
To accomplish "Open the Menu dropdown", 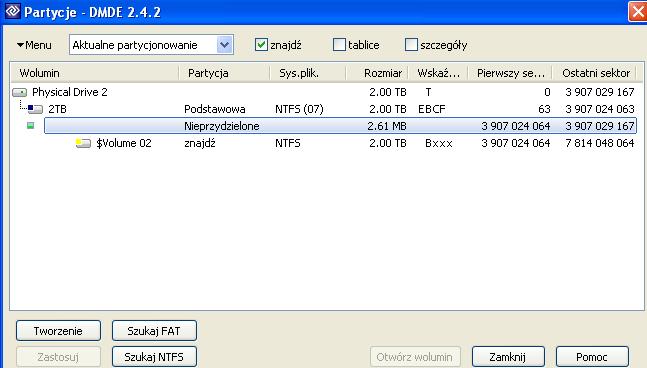I will pyautogui.click(x=34, y=45).
